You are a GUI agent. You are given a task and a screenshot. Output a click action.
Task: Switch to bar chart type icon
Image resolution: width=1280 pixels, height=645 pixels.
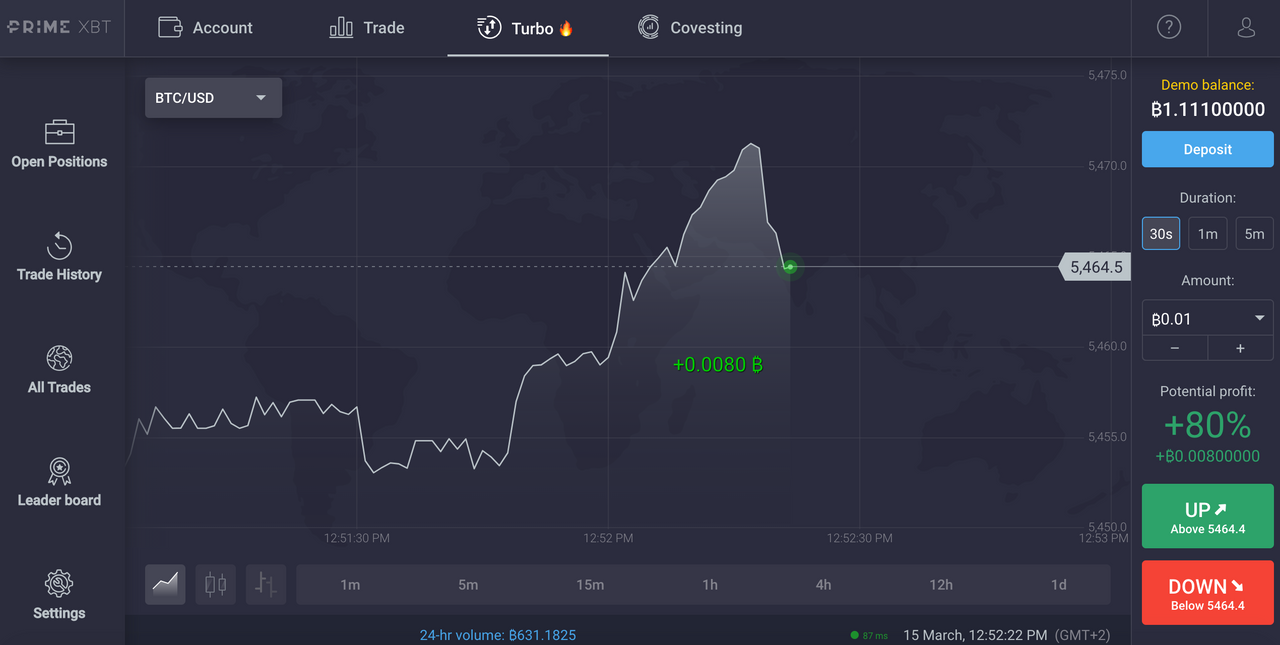pos(266,584)
